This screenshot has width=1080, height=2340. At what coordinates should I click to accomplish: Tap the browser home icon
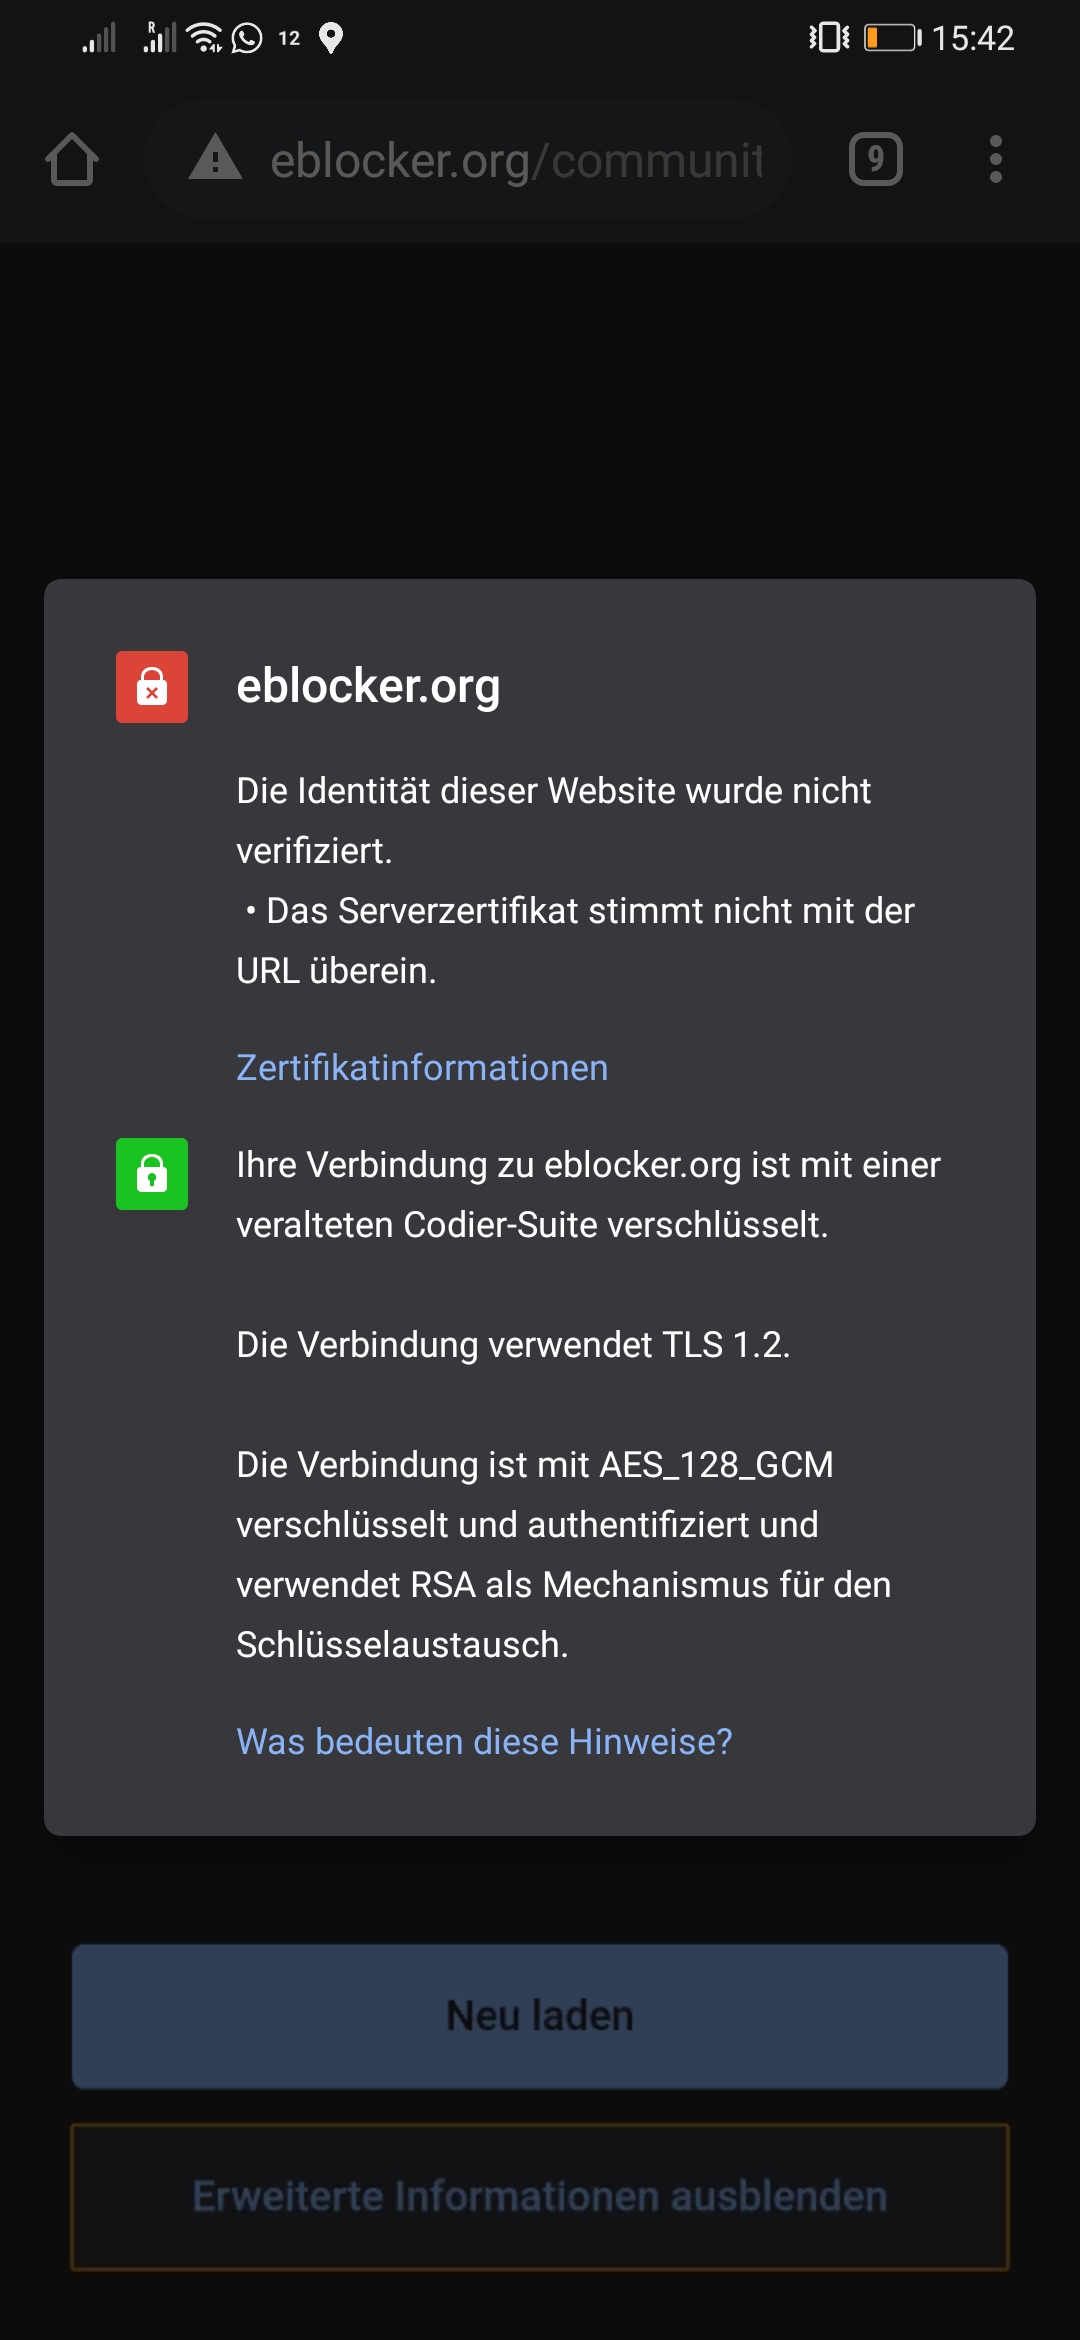pyautogui.click(x=72, y=160)
